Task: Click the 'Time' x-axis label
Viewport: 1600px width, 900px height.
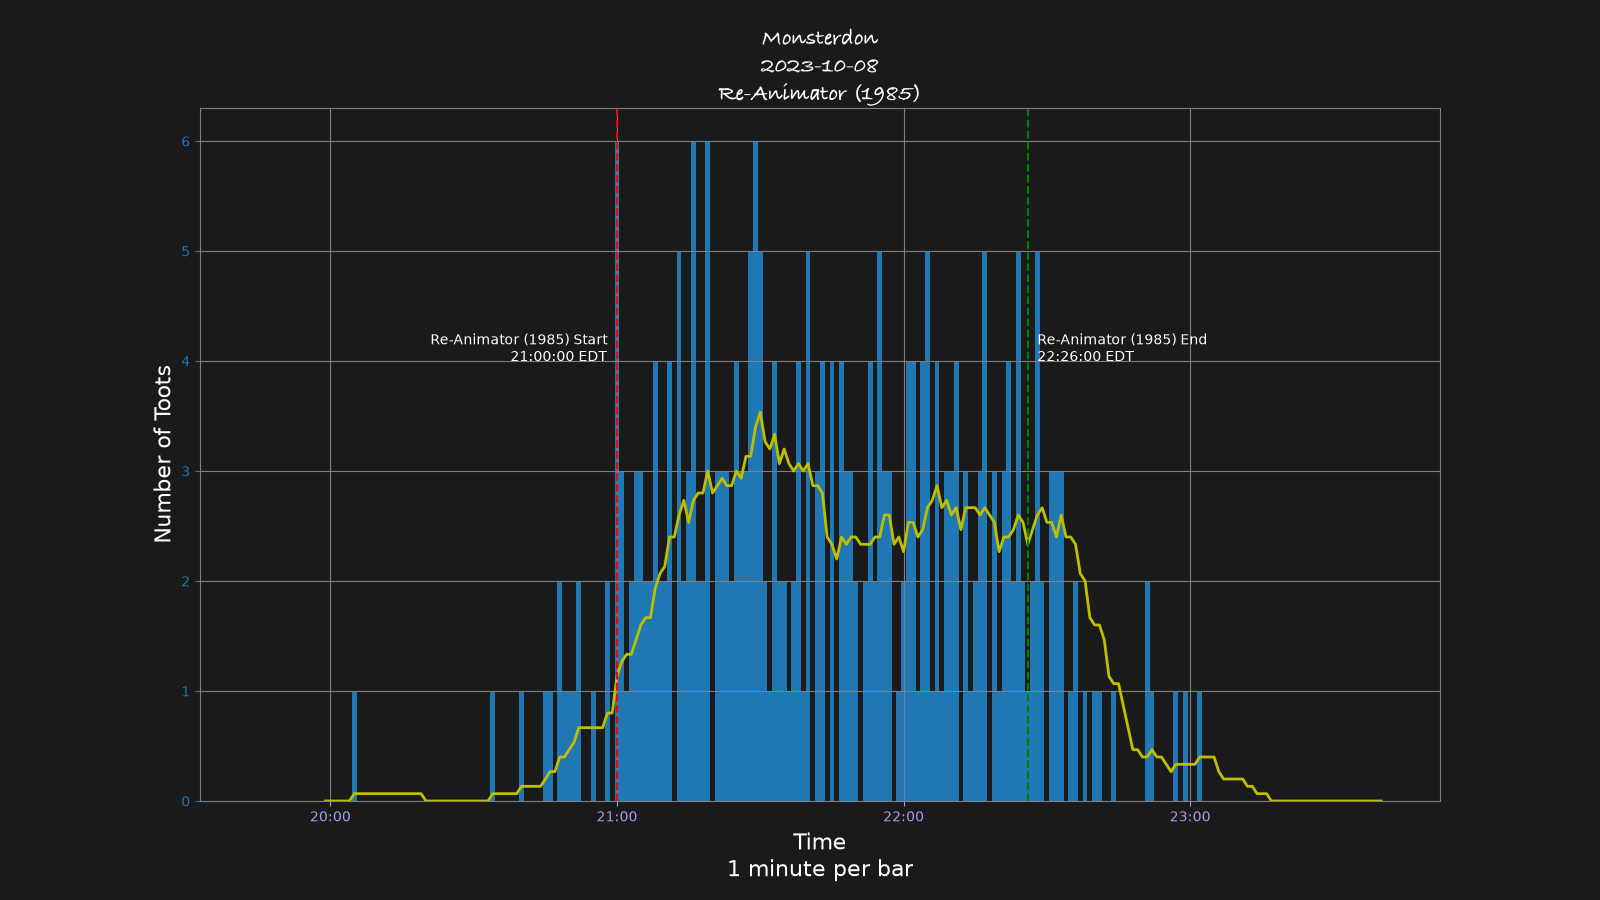Action: click(x=819, y=842)
